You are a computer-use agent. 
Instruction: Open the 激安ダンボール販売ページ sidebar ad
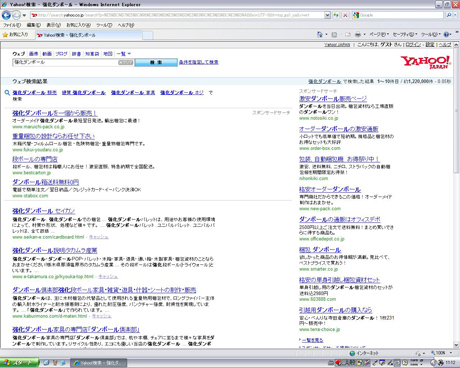(333, 99)
